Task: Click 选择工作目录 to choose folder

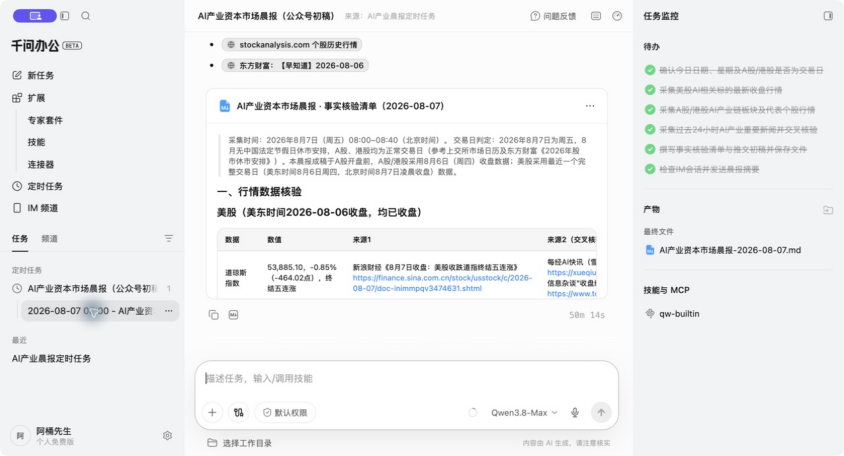Action: [x=240, y=443]
